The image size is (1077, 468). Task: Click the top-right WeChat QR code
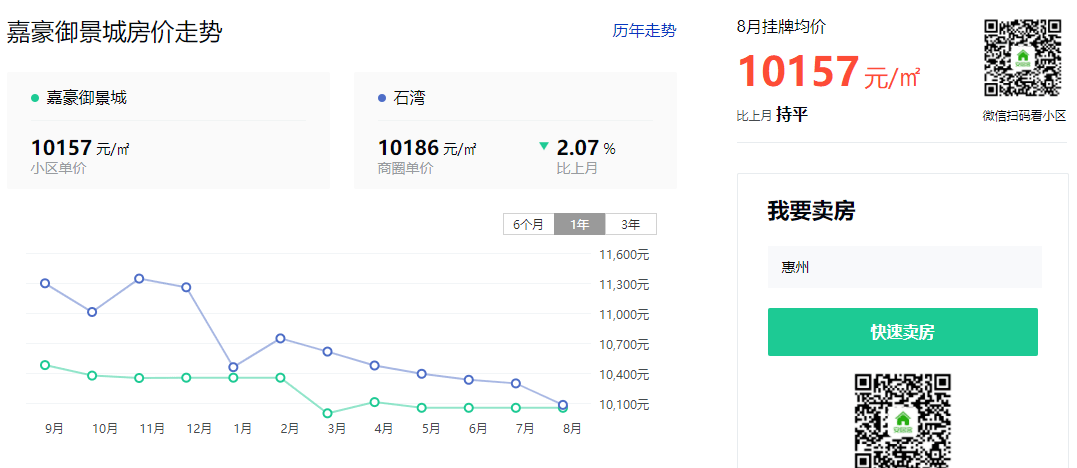[1022, 58]
